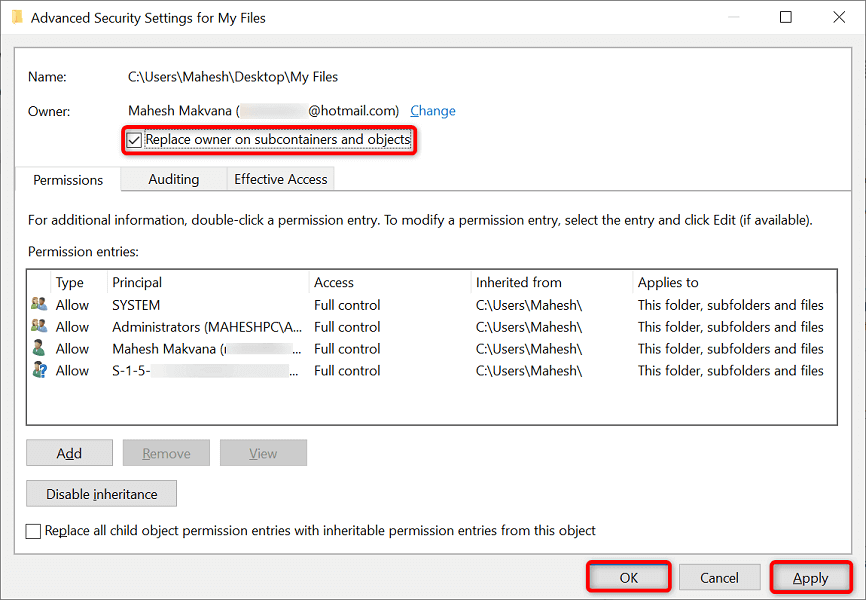Click the unknown S-1-5 account icon
866x600 pixels.
pyautogui.click(x=39, y=371)
